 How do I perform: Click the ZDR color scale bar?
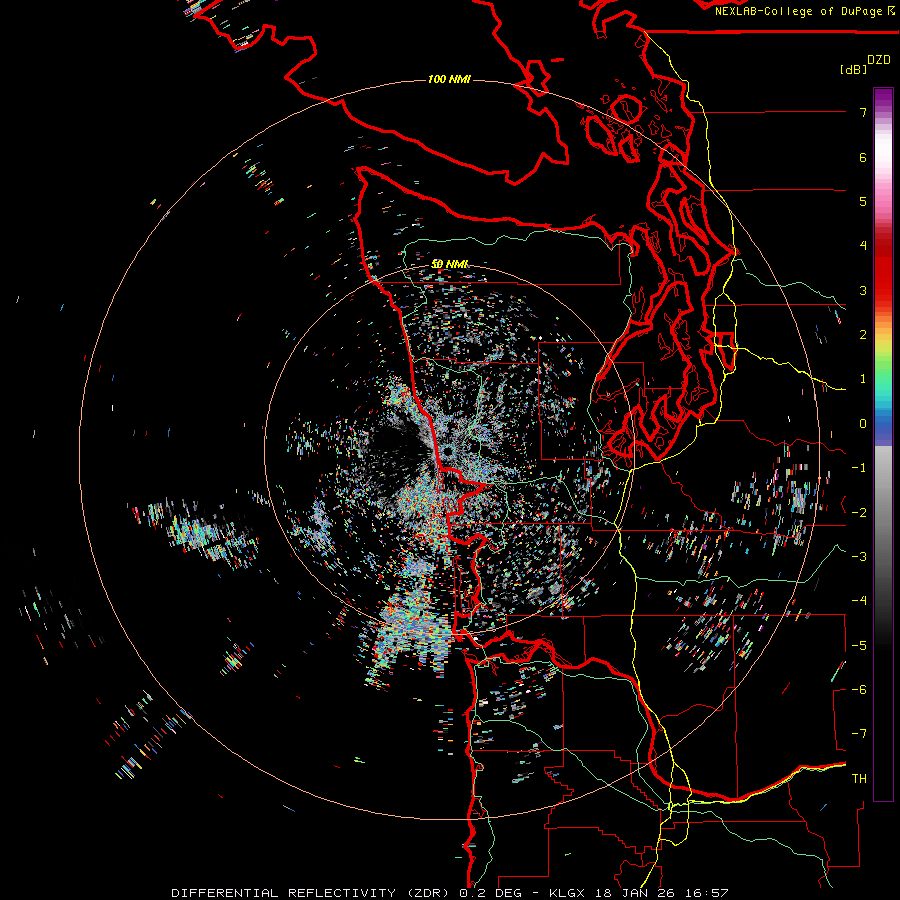(x=883, y=444)
